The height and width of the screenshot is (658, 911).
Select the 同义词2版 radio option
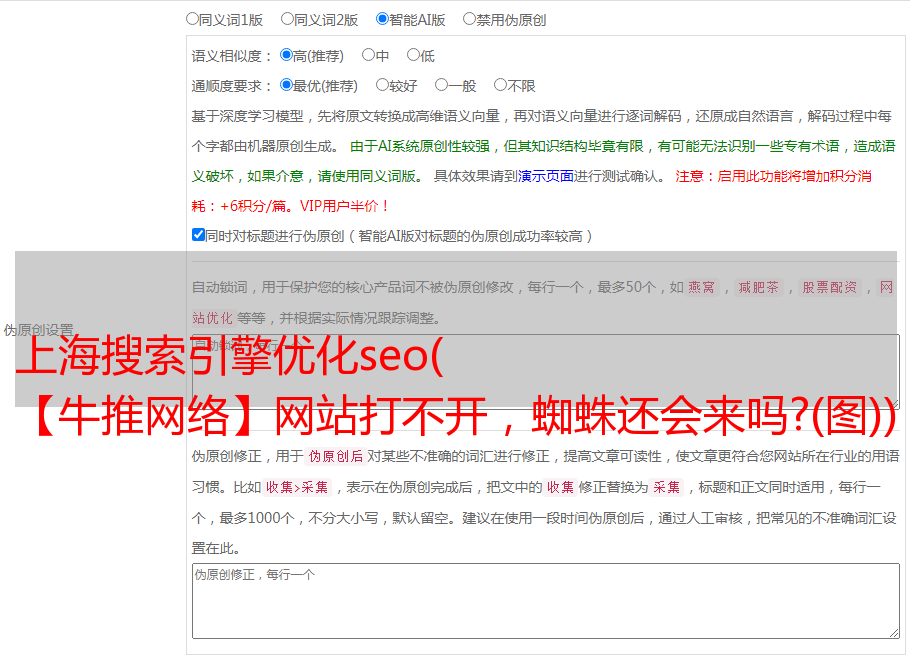[287, 19]
